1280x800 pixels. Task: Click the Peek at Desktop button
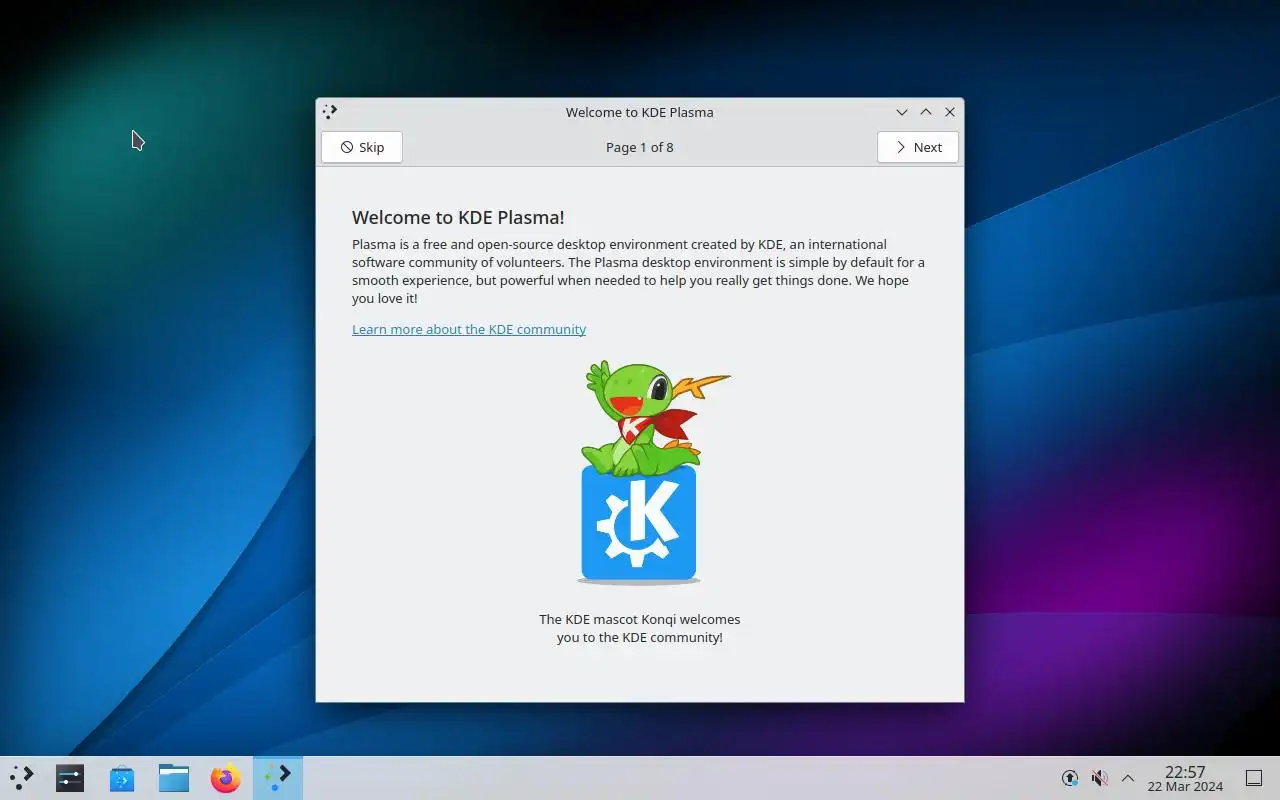coord(1254,778)
